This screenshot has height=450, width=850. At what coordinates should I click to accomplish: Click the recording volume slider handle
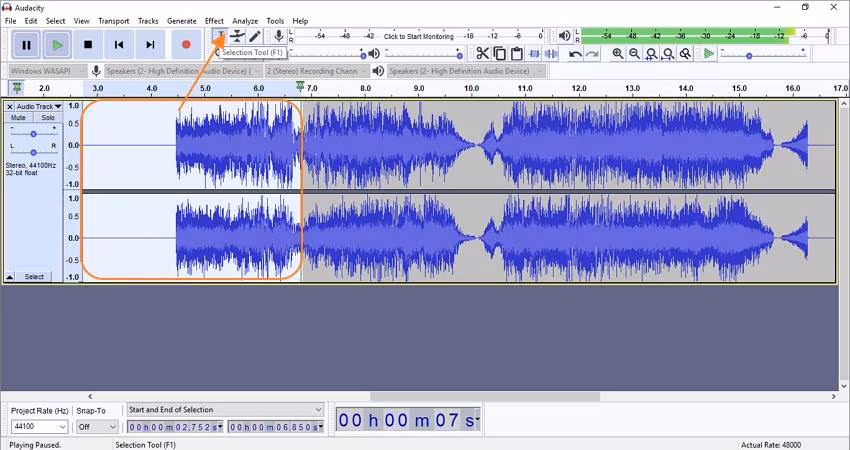[363, 55]
